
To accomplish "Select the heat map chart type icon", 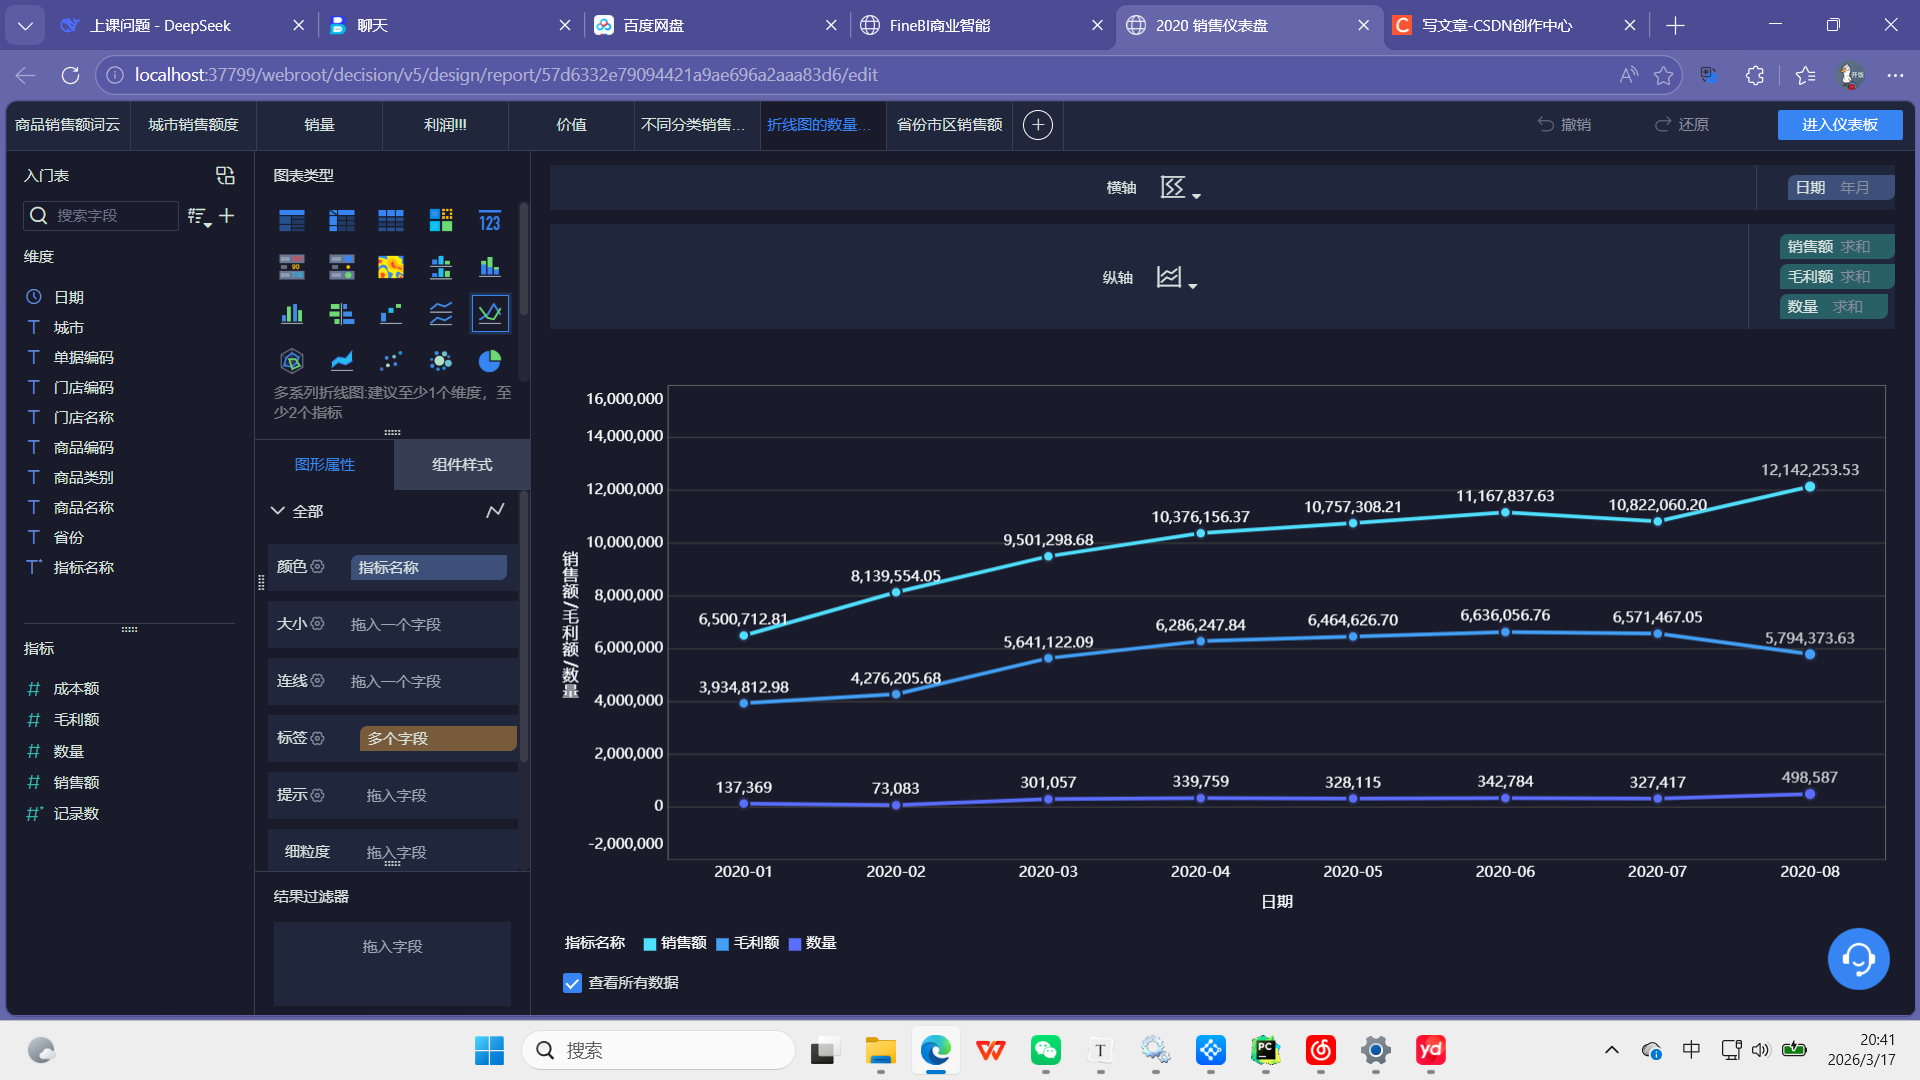I will [390, 267].
